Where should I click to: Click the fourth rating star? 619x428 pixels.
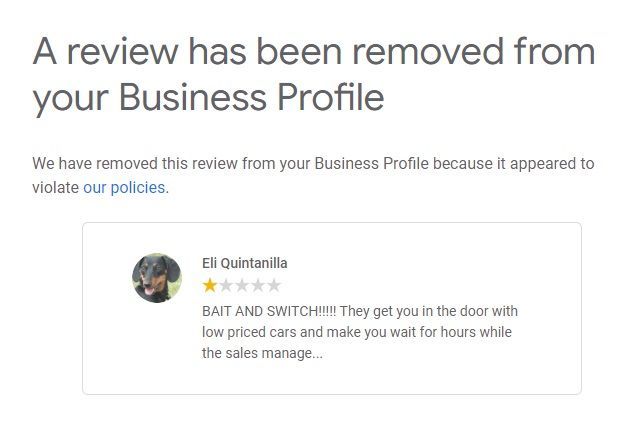(x=257, y=286)
